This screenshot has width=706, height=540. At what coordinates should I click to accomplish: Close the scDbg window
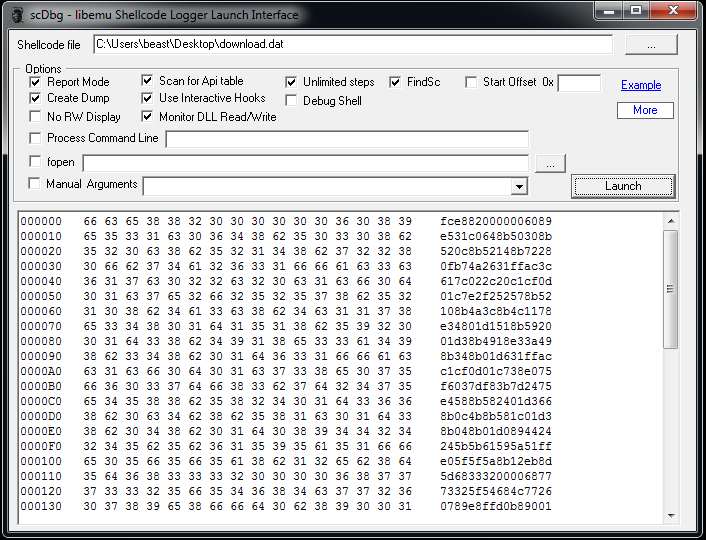coord(673,11)
